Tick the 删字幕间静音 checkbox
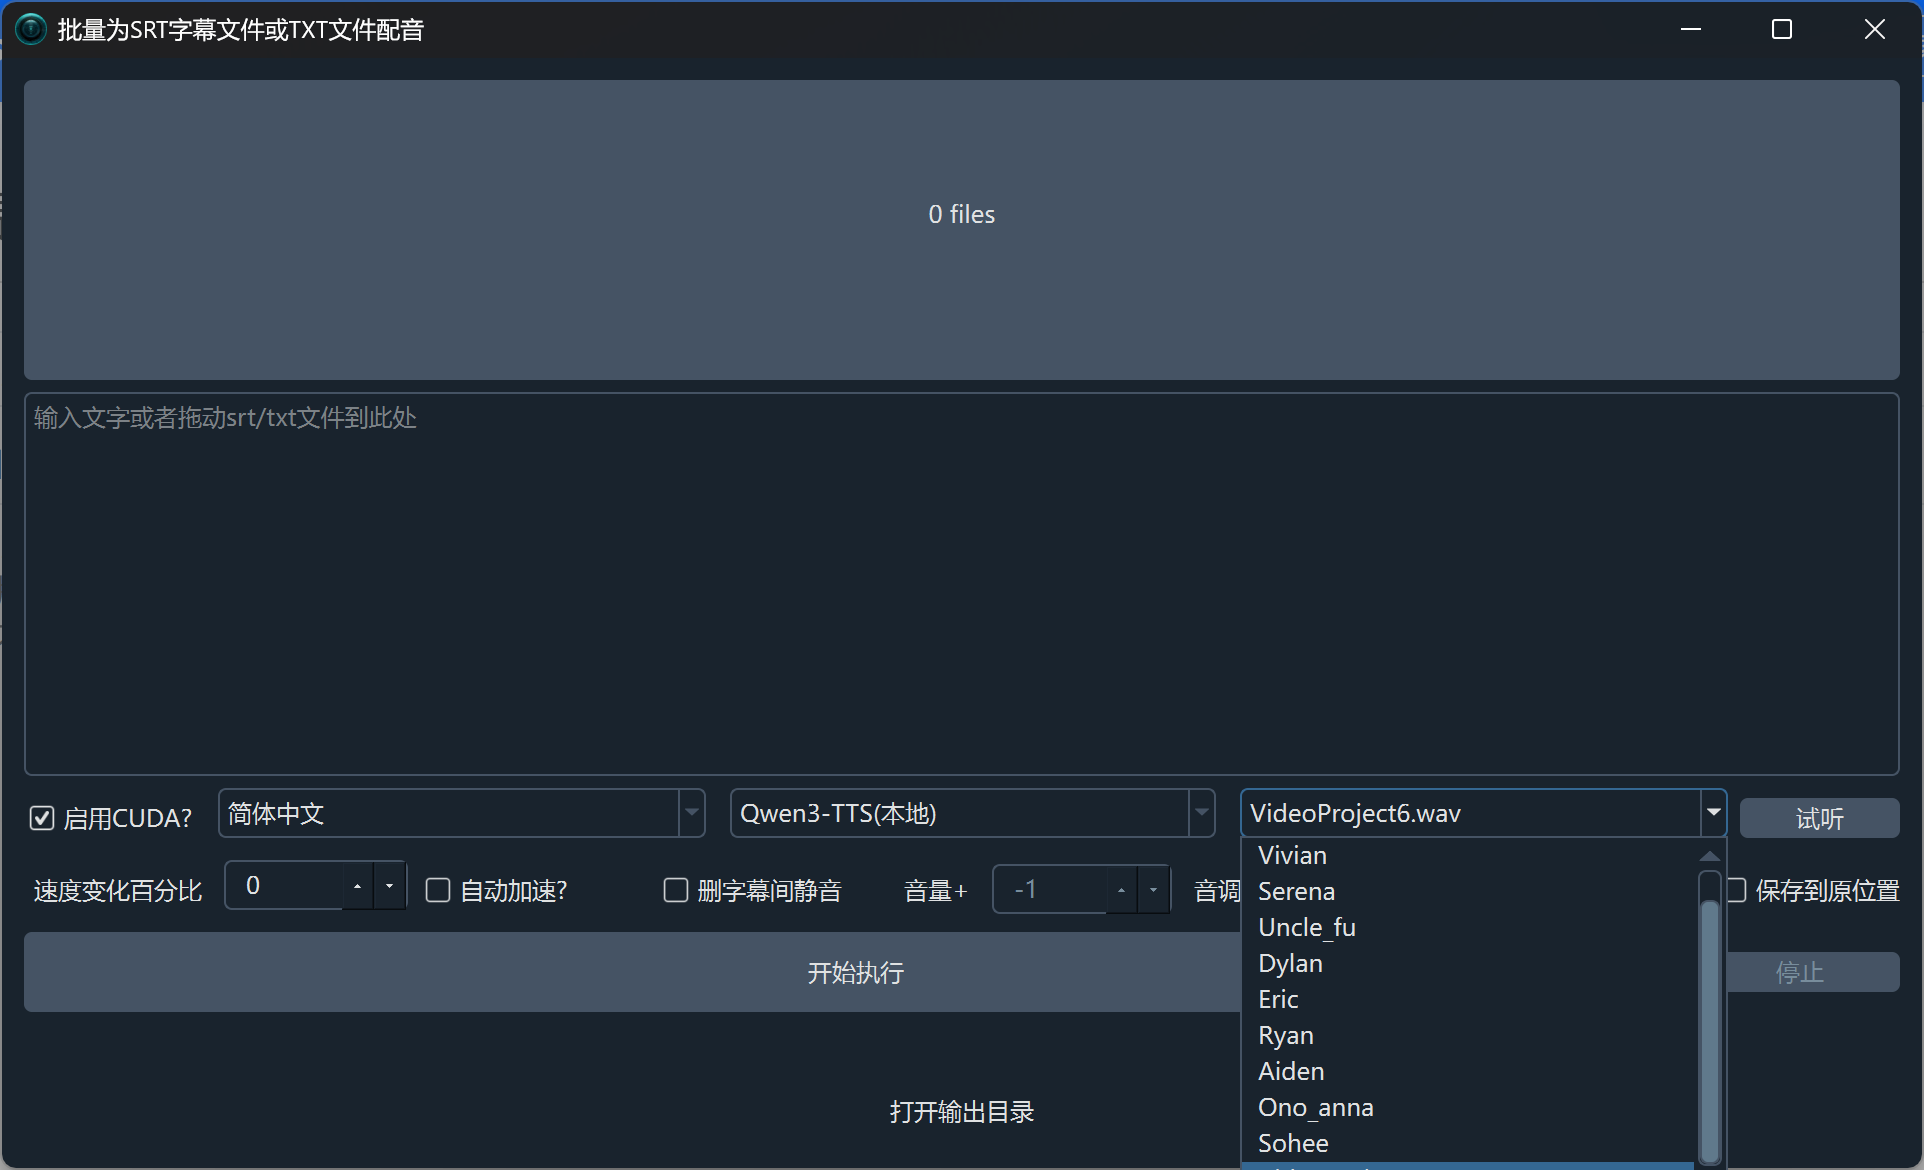Screen dimensions: 1924x1170 click(676, 890)
